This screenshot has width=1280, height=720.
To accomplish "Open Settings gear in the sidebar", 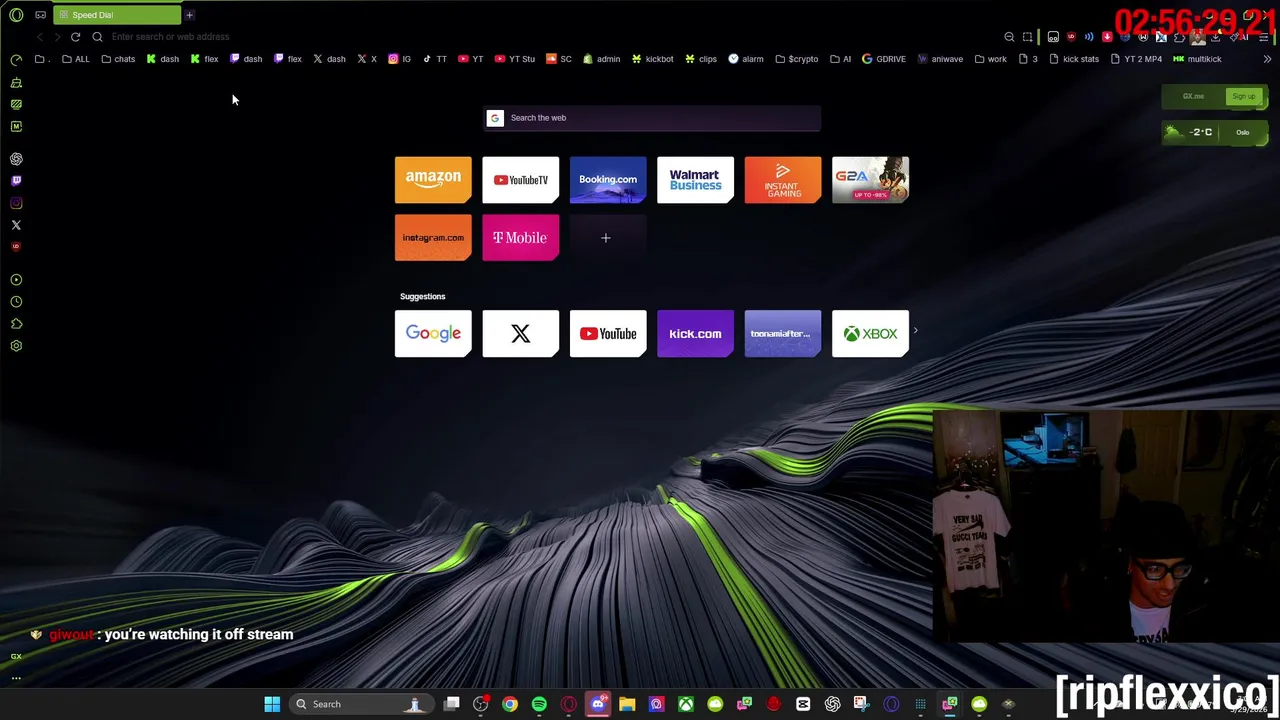I will pos(16,346).
